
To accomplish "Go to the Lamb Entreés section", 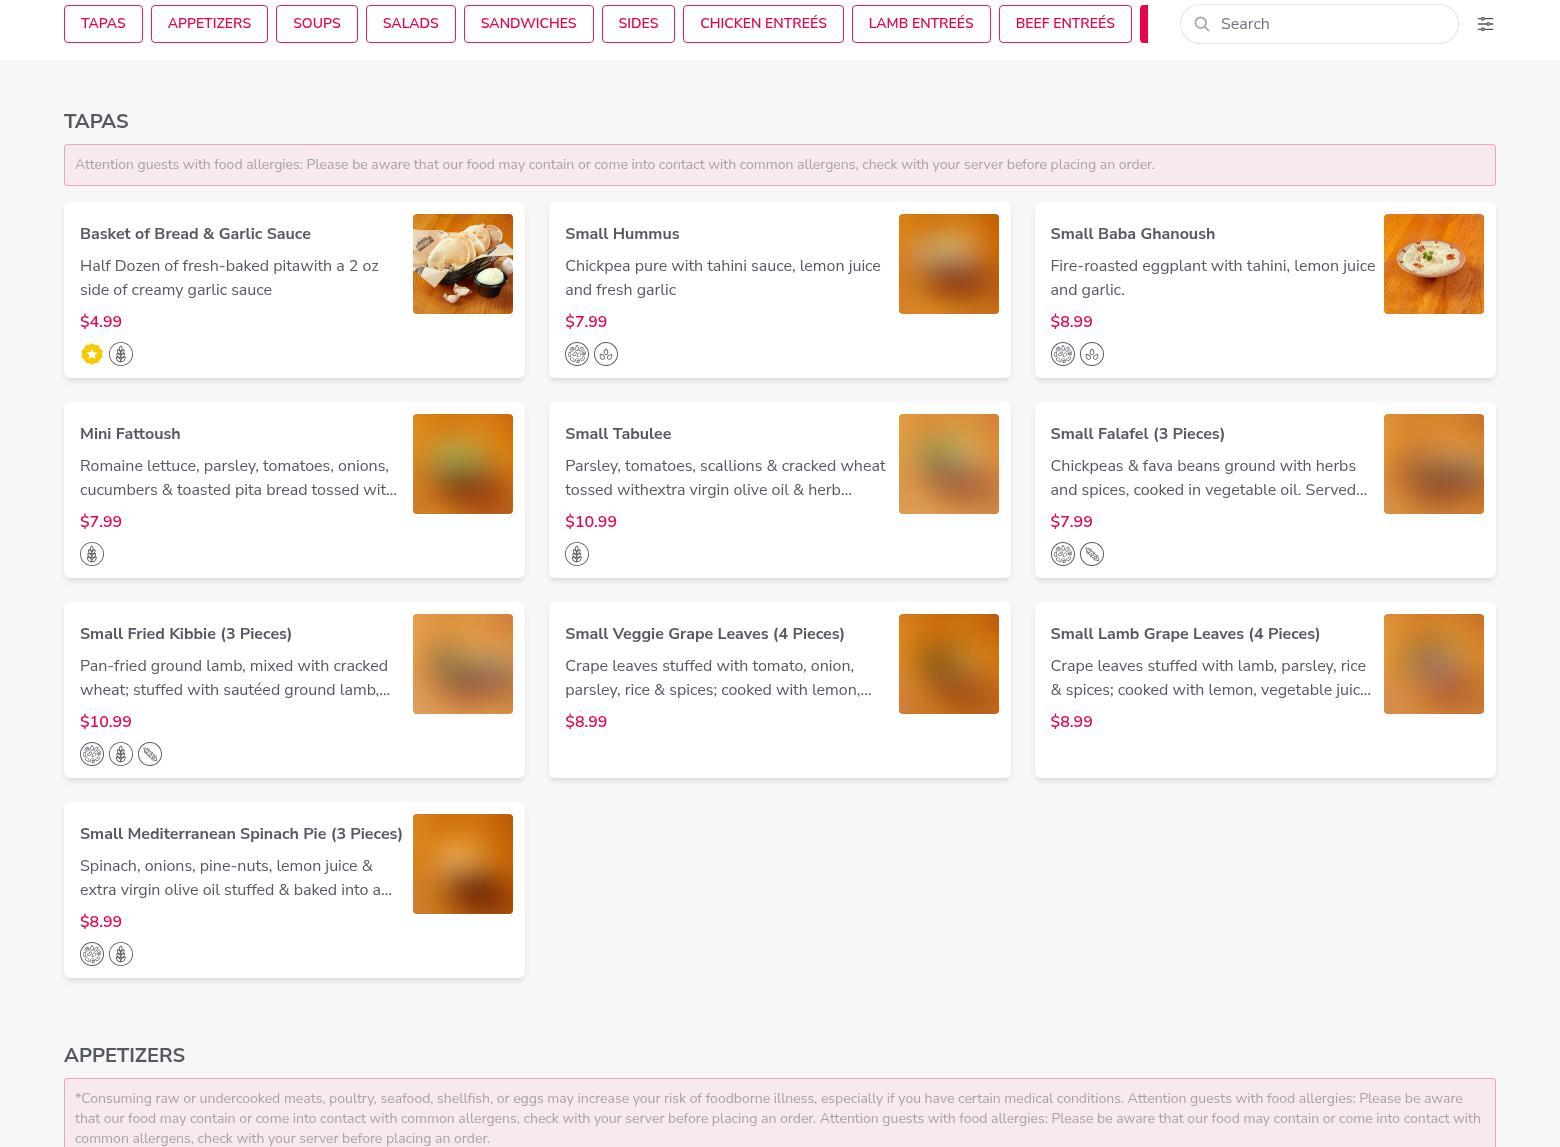I will pos(920,24).
